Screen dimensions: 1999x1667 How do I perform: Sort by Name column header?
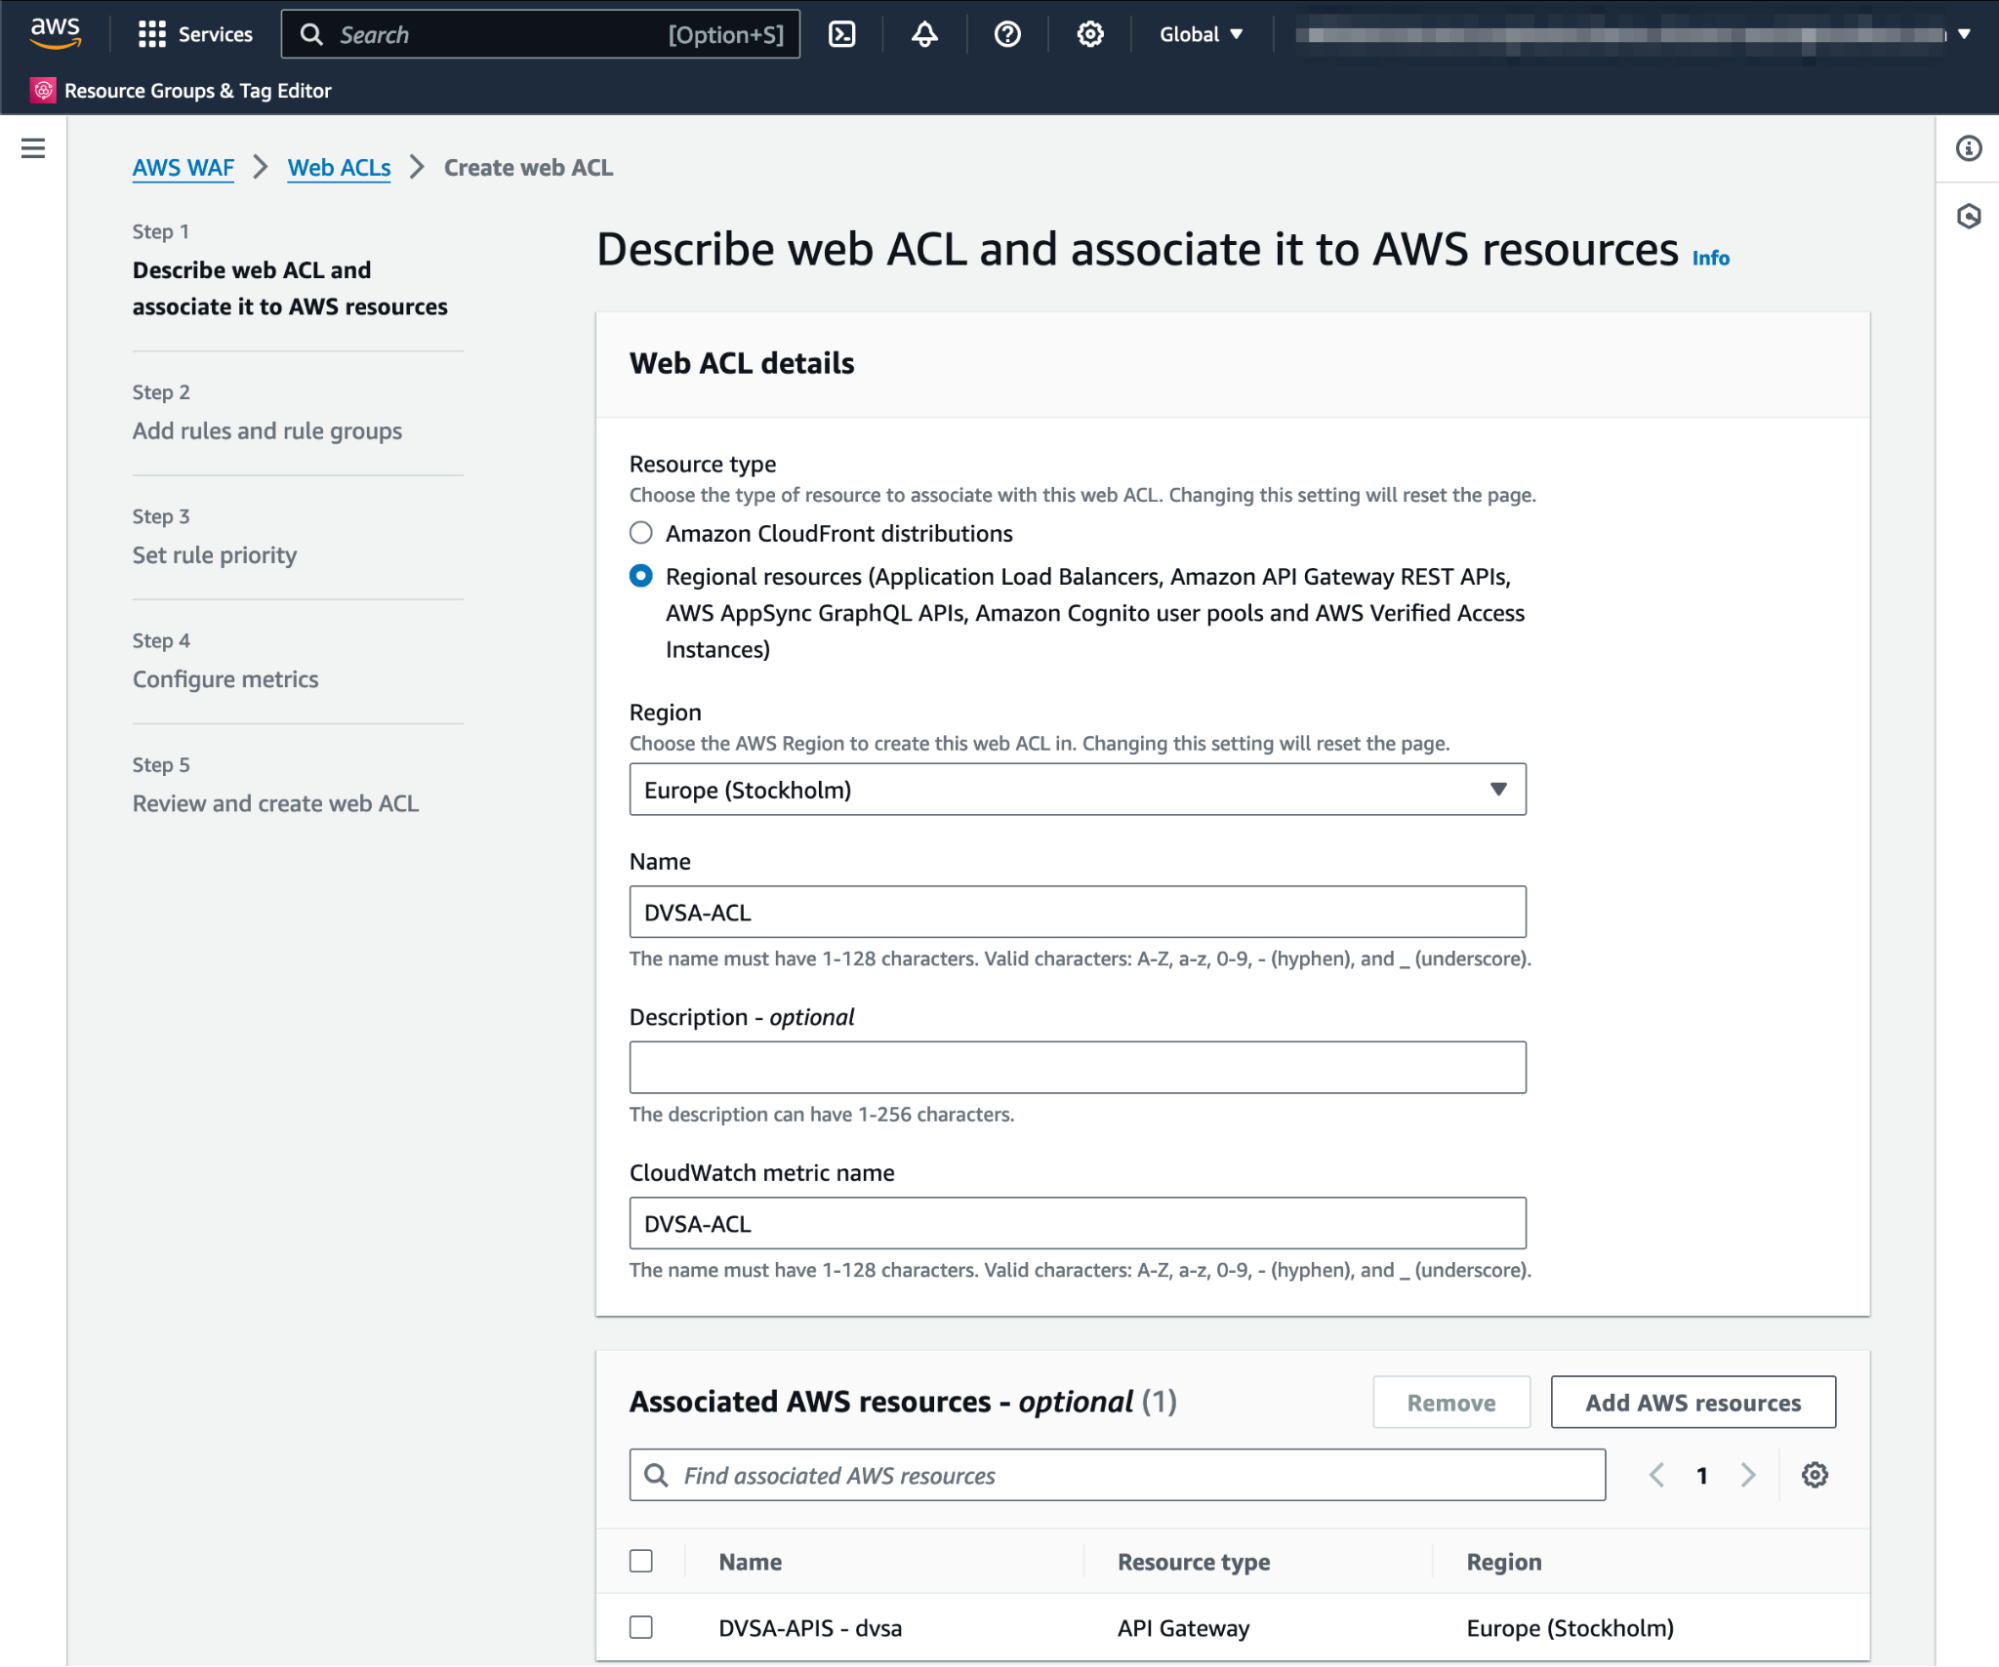(x=750, y=1561)
